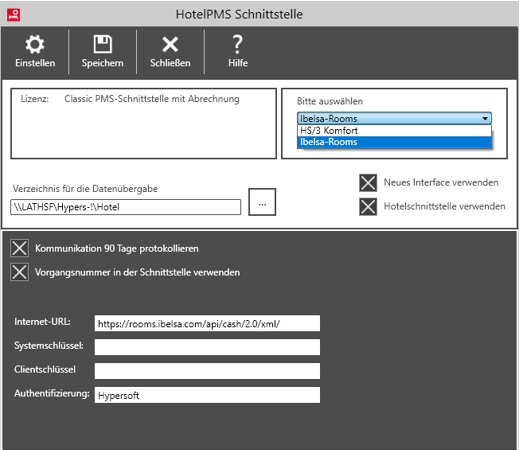
Task: Select HS/3 Komfort from the dropdown list
Action: coord(394,130)
